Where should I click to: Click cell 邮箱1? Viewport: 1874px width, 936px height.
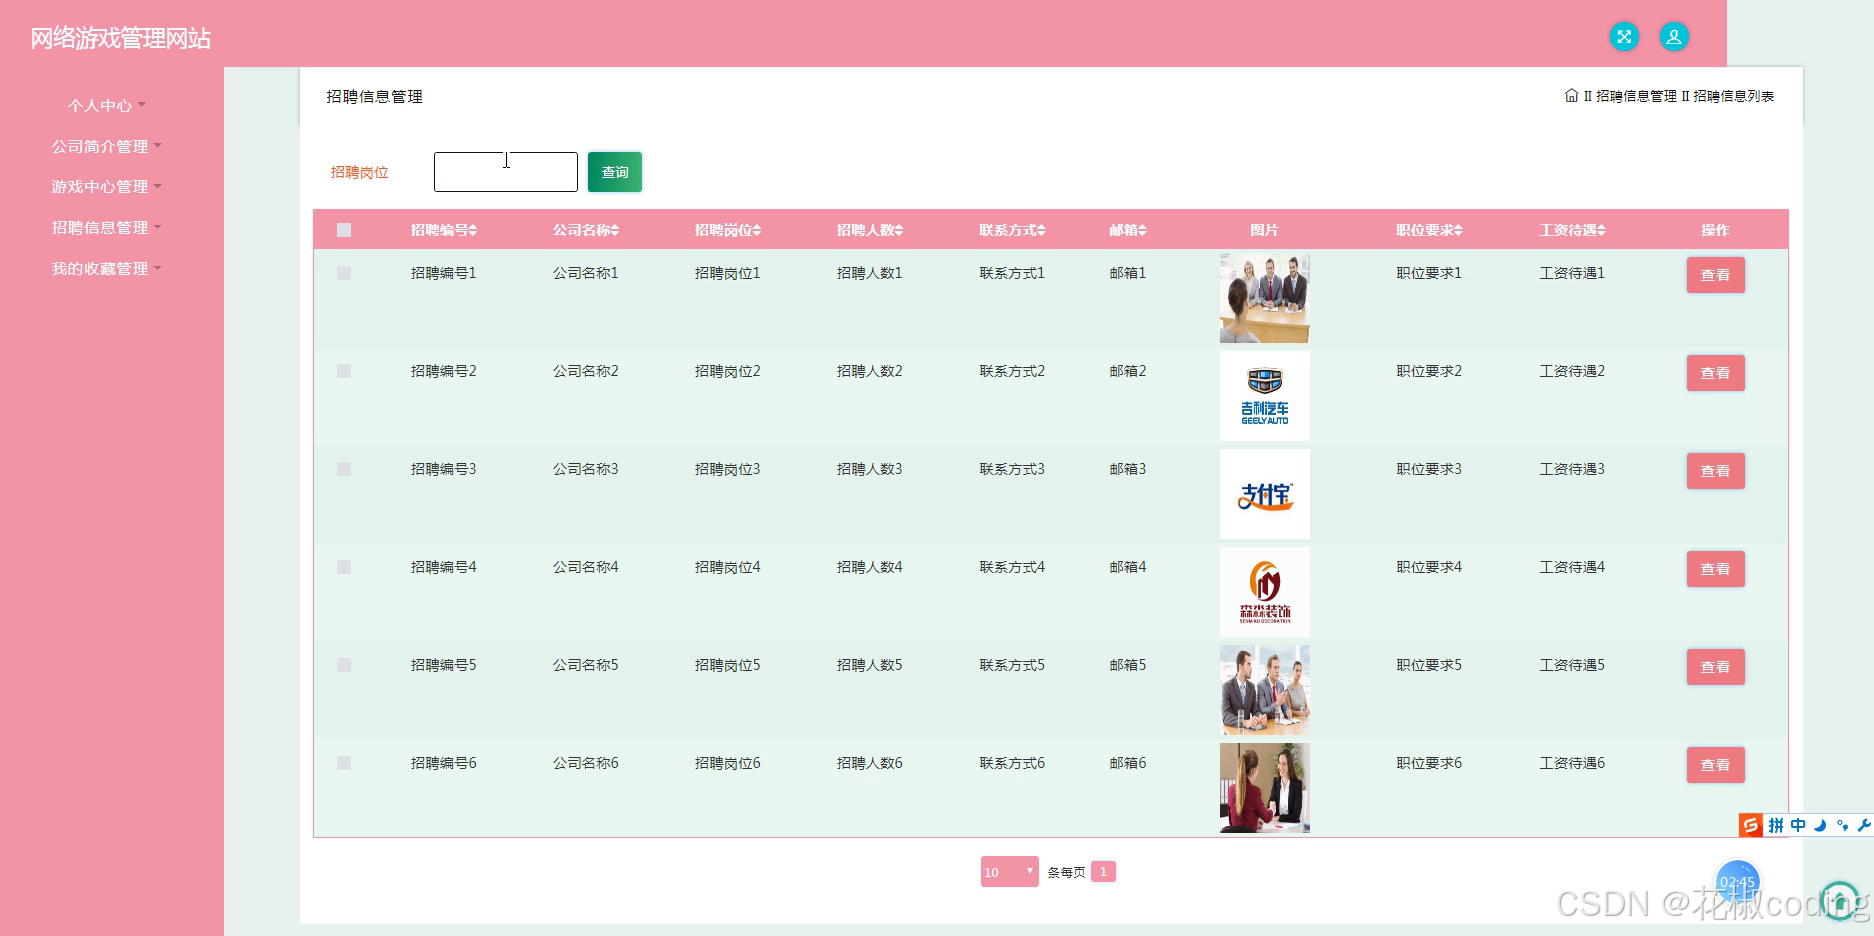[x=1128, y=273]
